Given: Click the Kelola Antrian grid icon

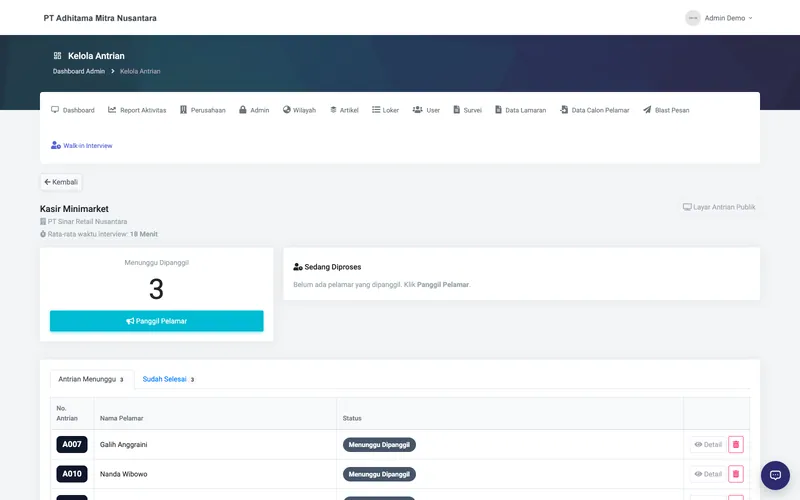Looking at the screenshot, I should pyautogui.click(x=57, y=56).
